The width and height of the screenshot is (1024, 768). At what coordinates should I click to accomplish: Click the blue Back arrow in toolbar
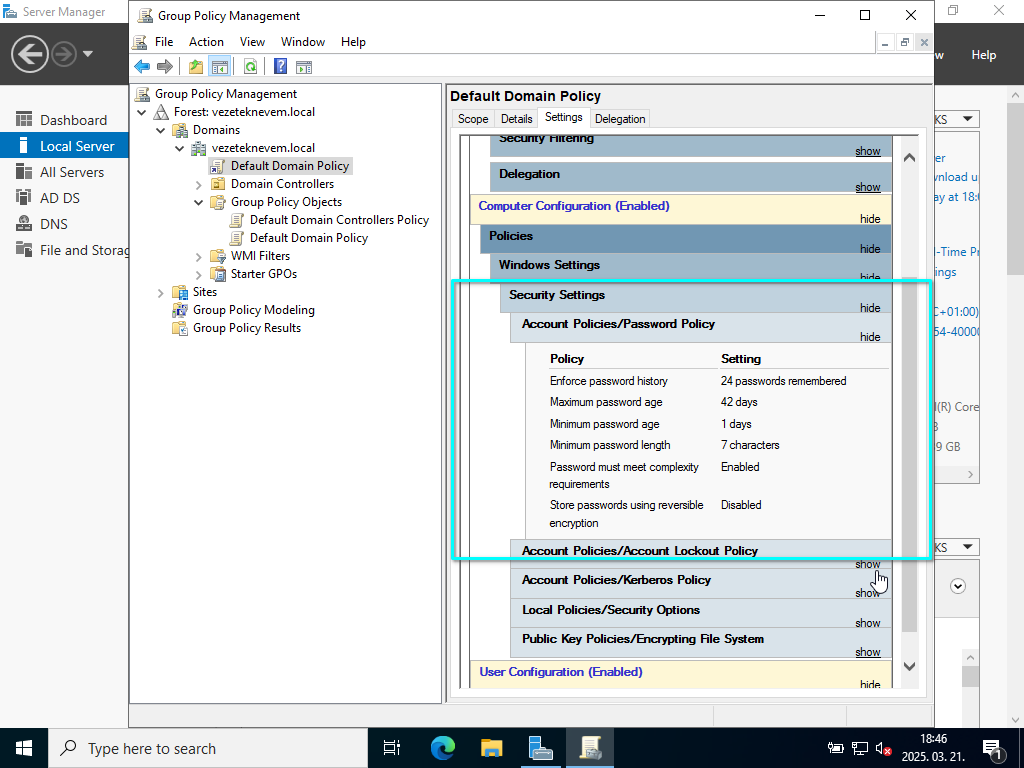click(x=142, y=67)
